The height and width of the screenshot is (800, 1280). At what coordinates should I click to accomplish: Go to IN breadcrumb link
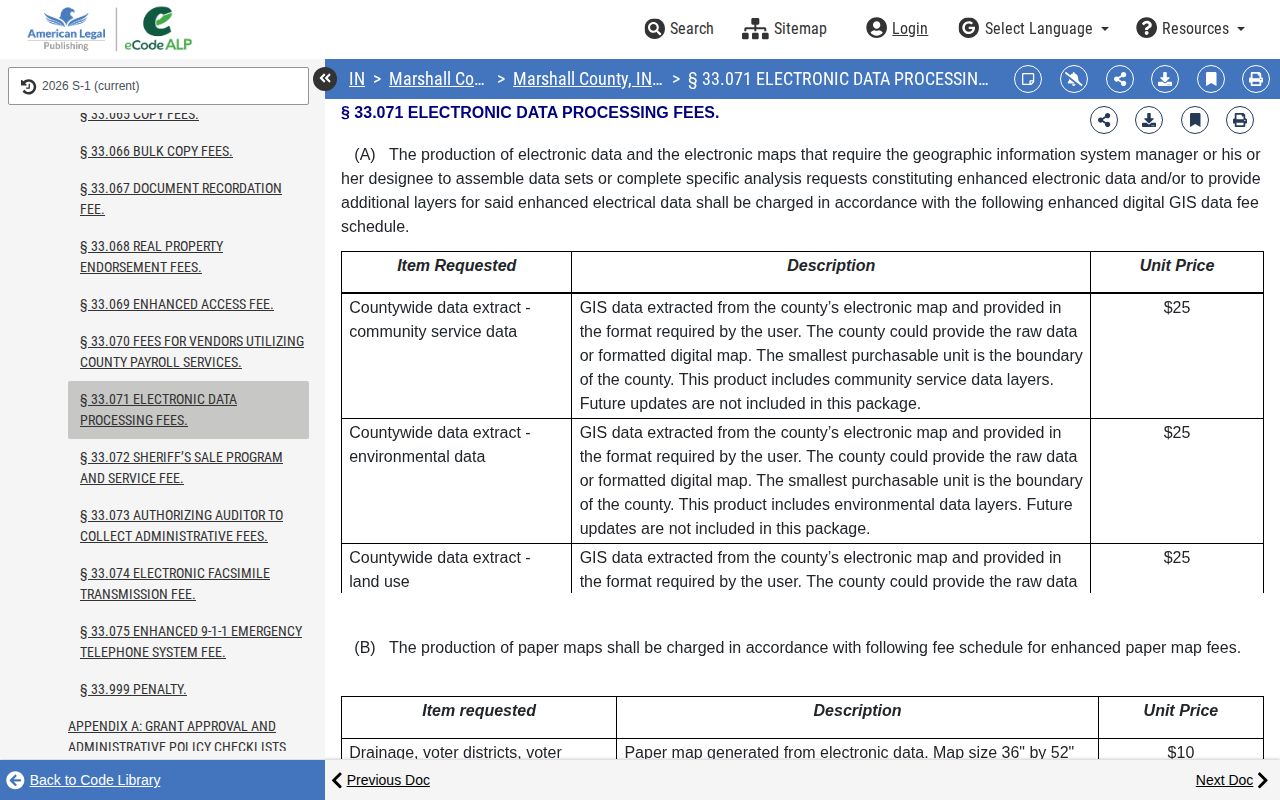356,79
